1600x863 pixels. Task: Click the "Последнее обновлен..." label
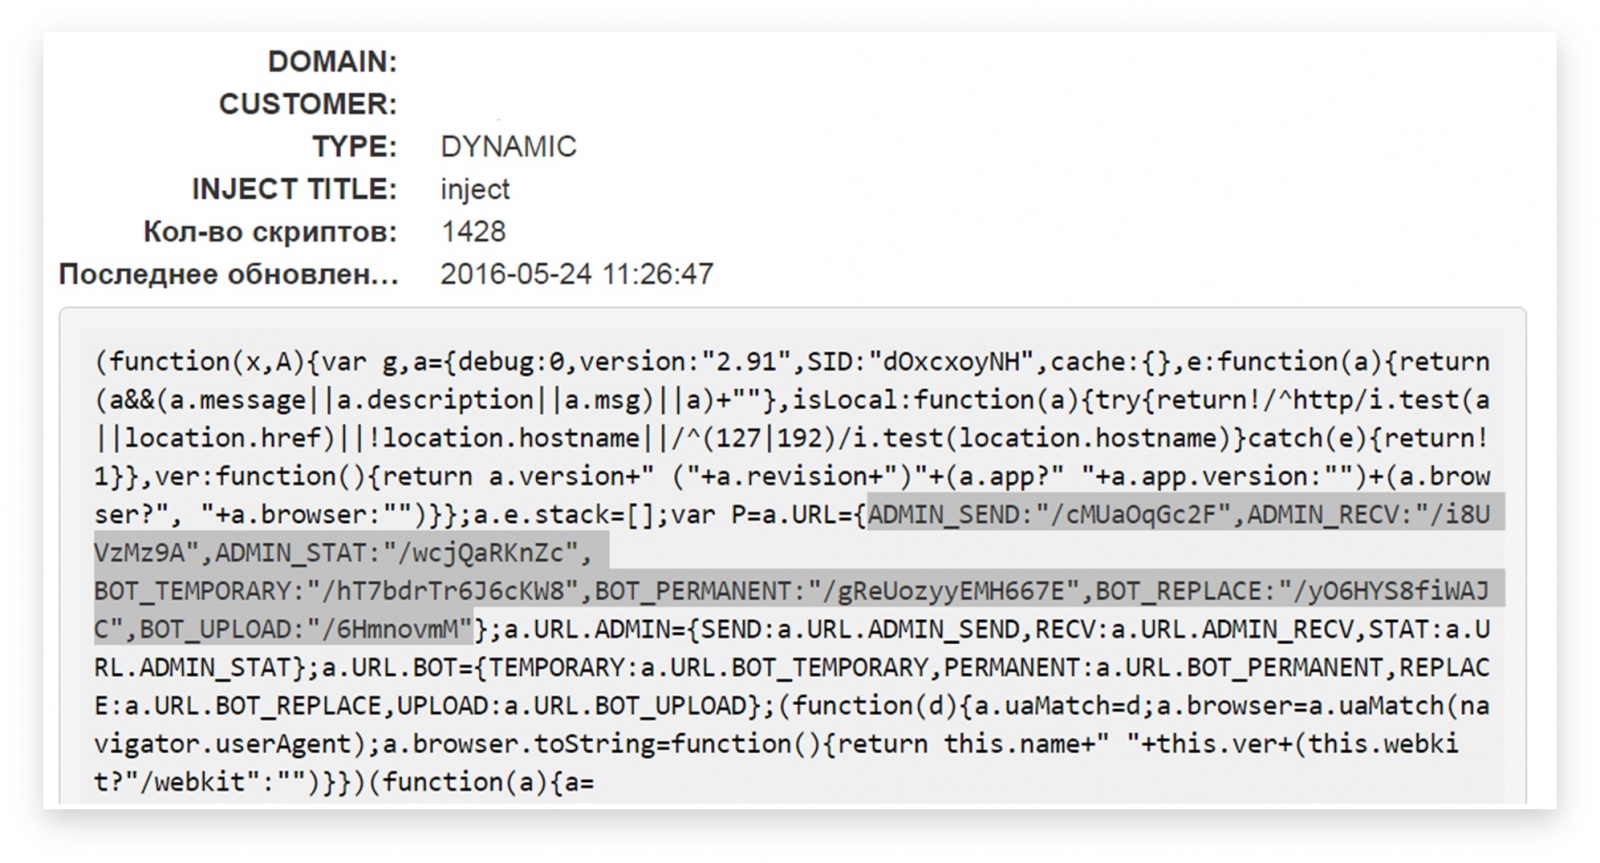pos(228,274)
